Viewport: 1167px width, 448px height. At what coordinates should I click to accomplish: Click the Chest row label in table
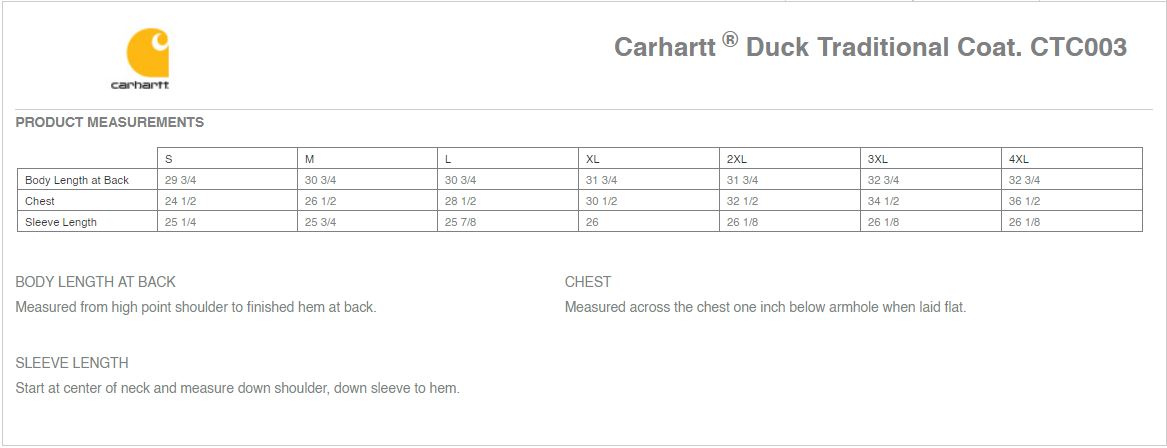(x=39, y=201)
